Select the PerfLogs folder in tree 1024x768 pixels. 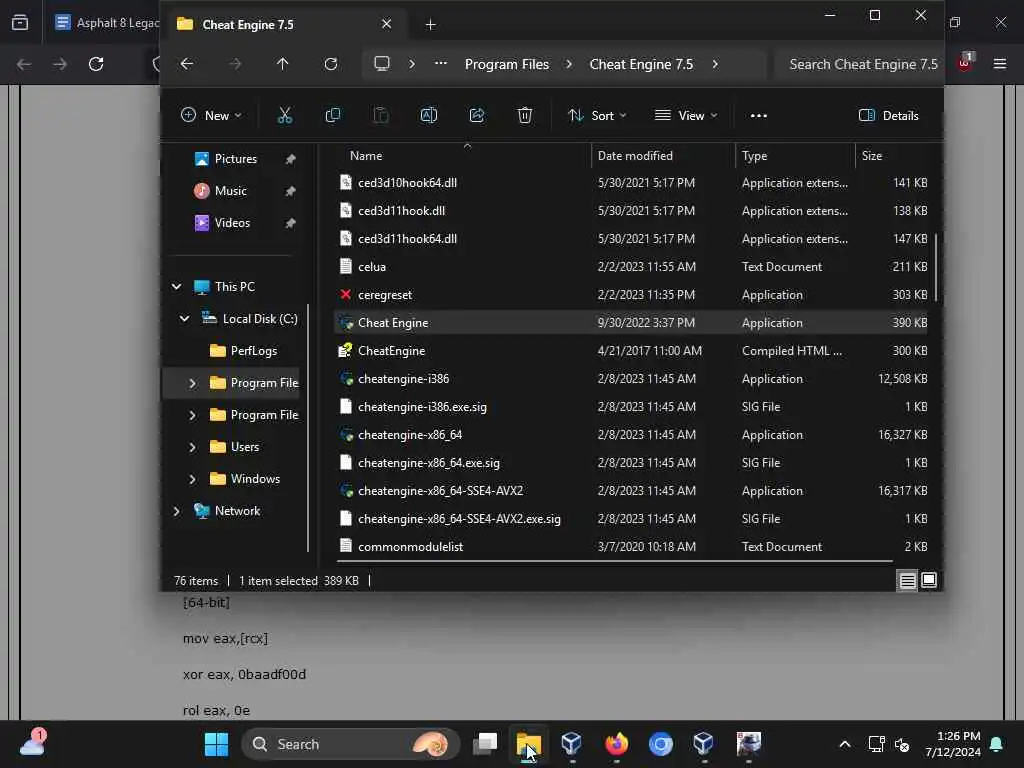253,351
